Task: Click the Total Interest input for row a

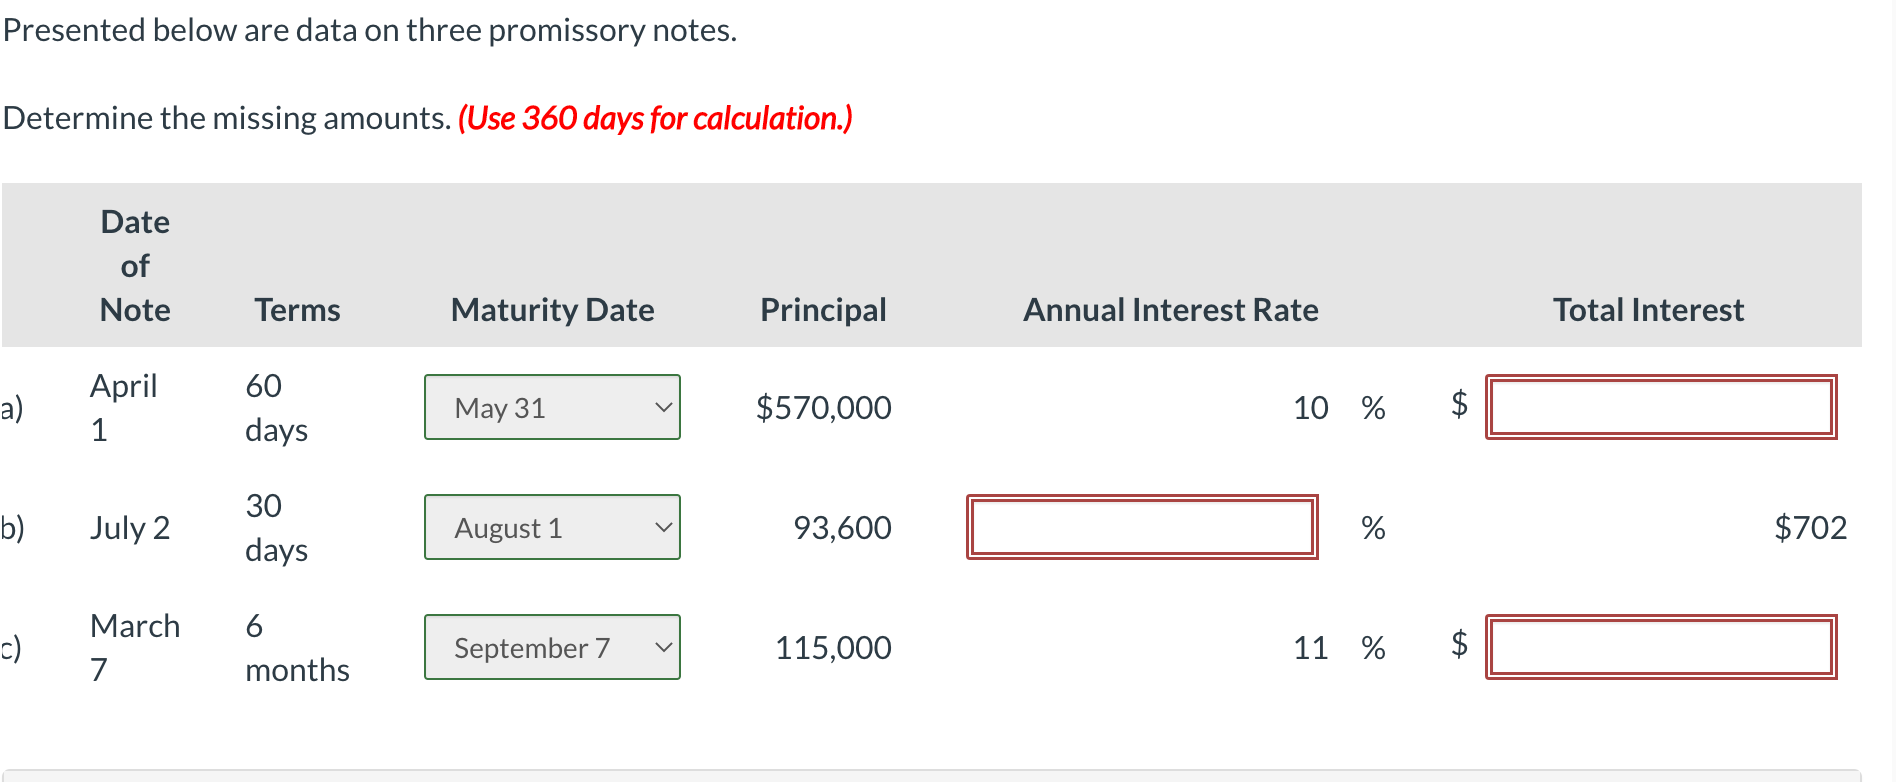Action: coord(1660,407)
